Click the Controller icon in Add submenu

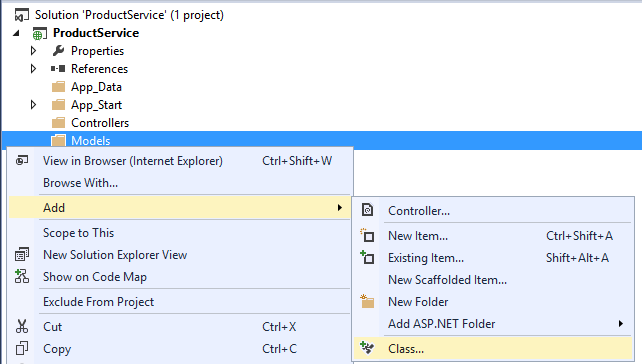pyautogui.click(x=367, y=210)
